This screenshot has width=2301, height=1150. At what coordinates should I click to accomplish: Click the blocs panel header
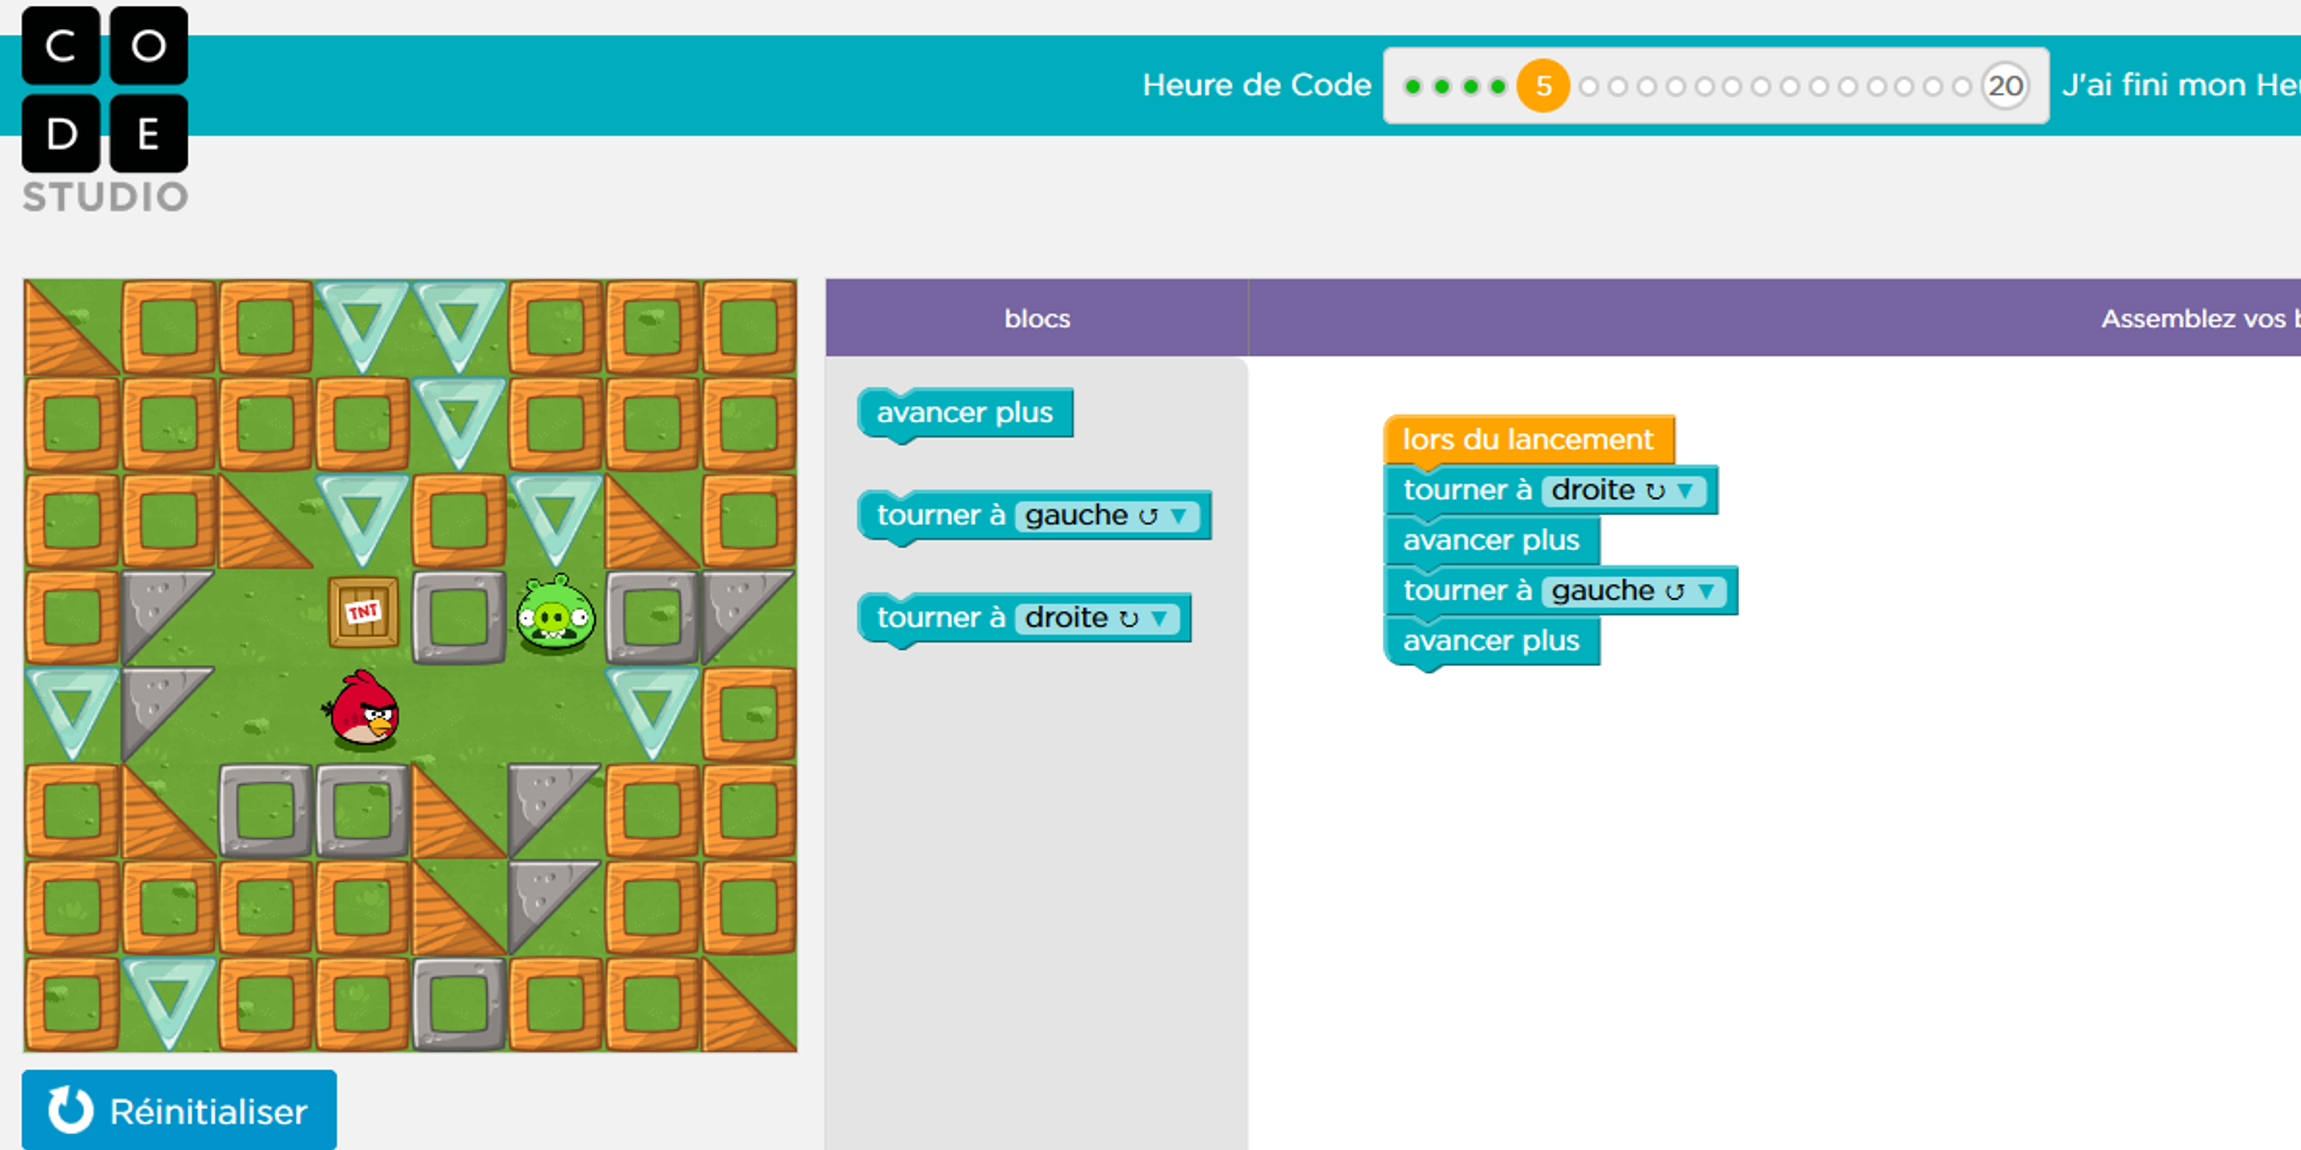point(1036,318)
